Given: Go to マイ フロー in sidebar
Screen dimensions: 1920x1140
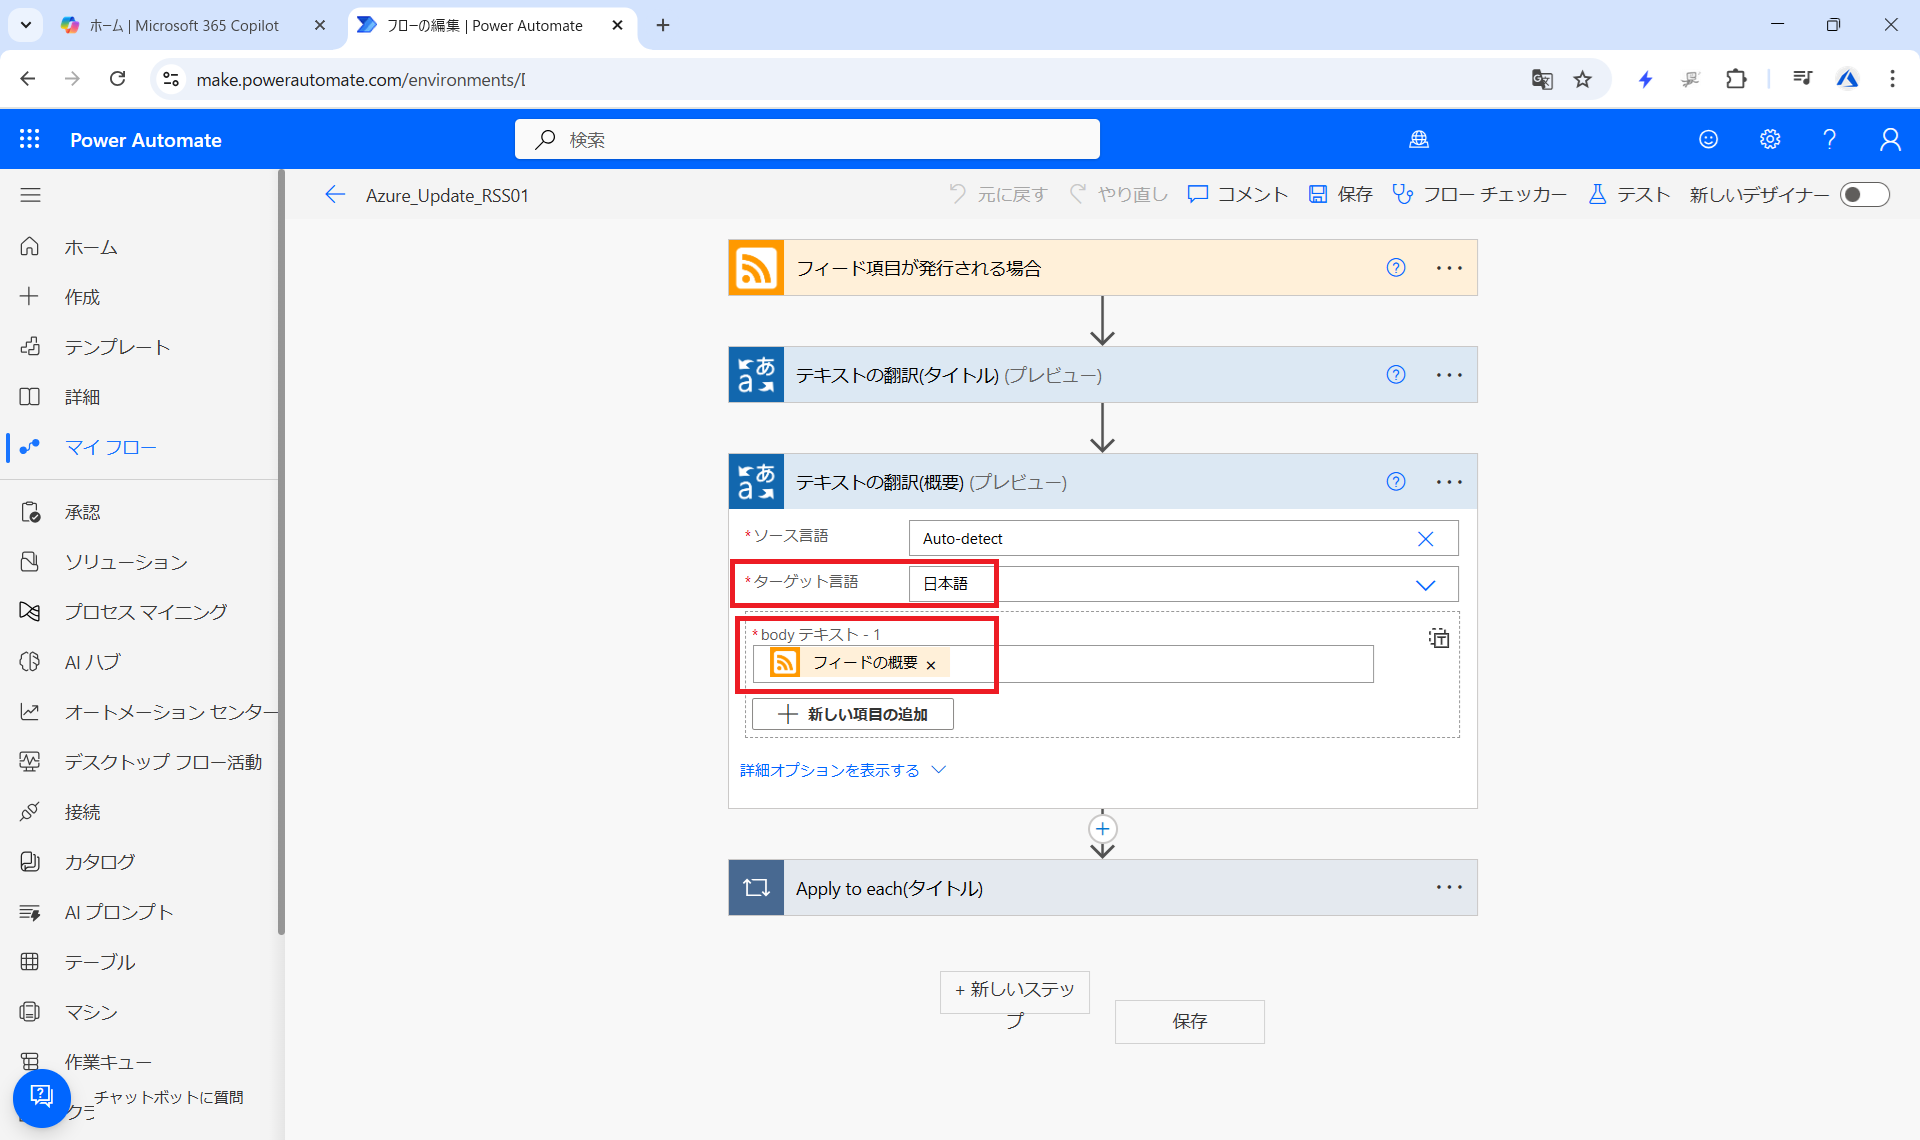Looking at the screenshot, I should [x=110, y=447].
